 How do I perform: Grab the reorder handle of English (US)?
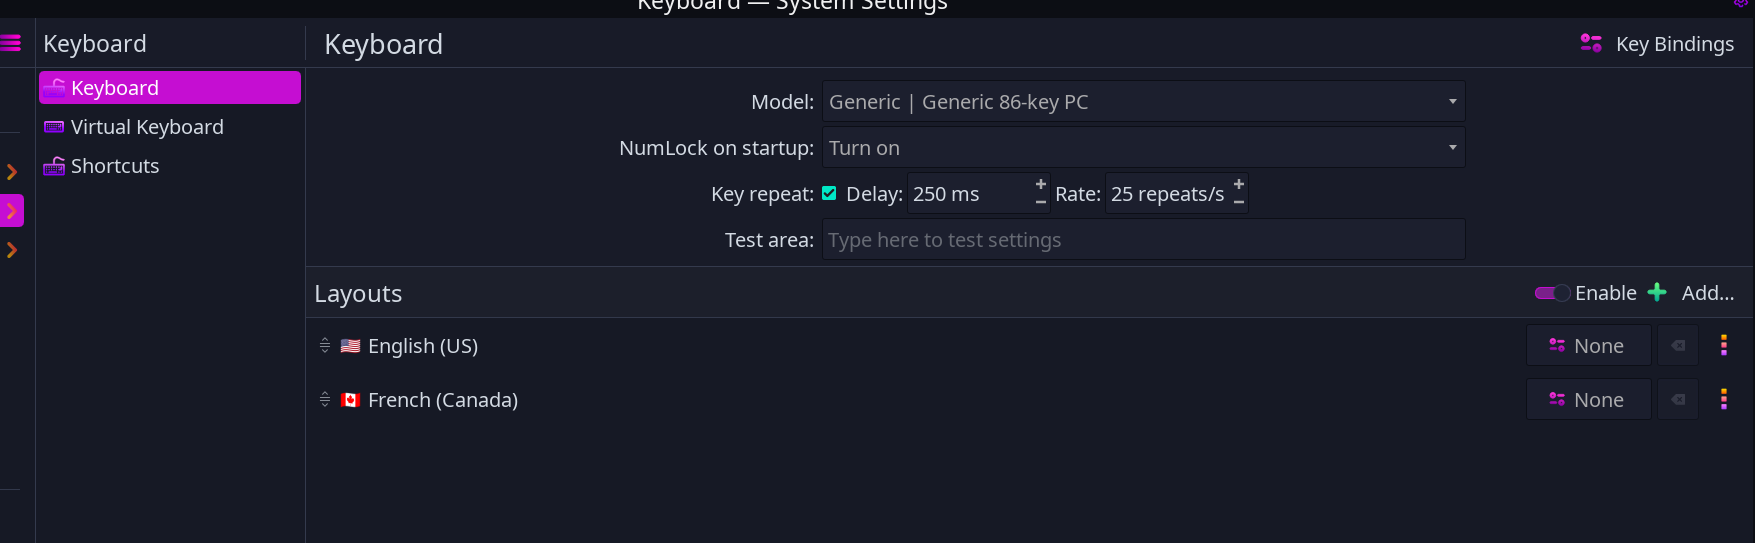pos(324,345)
